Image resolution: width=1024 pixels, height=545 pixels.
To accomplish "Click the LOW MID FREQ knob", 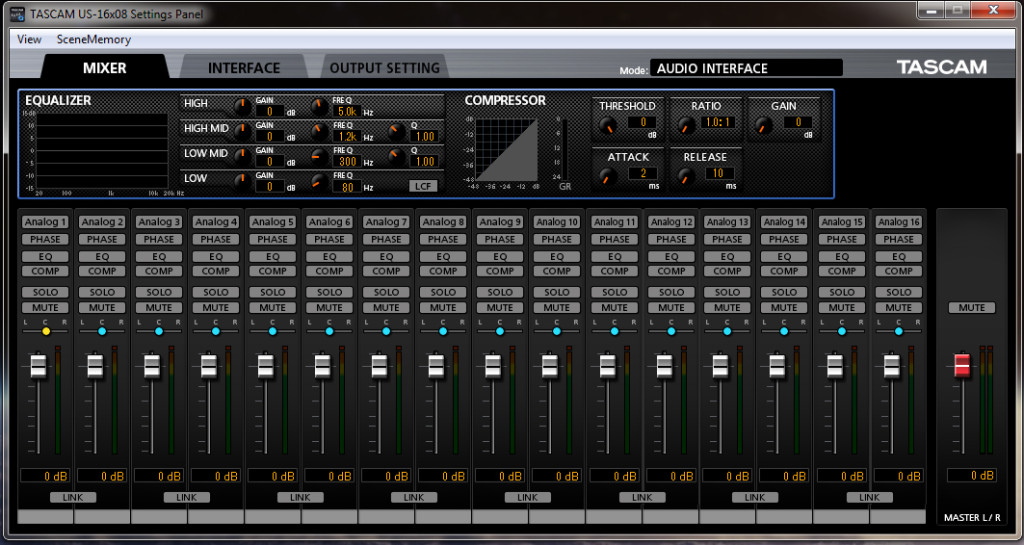I will tap(319, 157).
